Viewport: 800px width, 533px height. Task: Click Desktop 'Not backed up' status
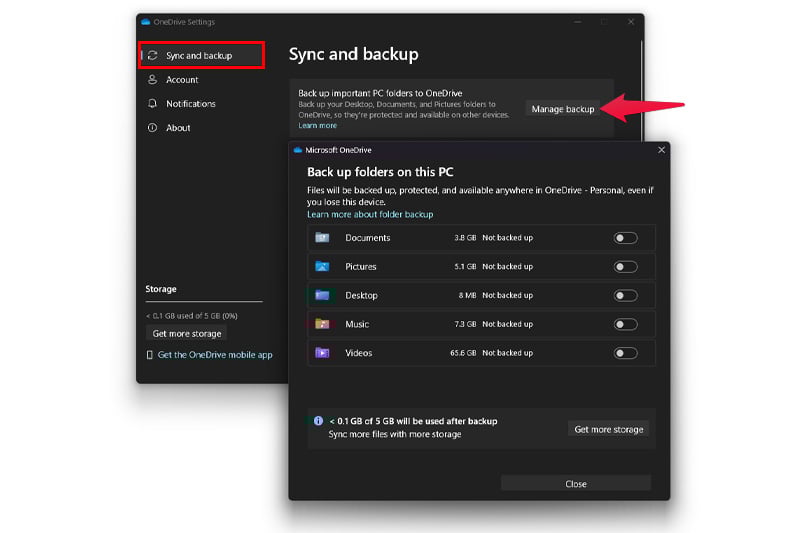tap(508, 296)
